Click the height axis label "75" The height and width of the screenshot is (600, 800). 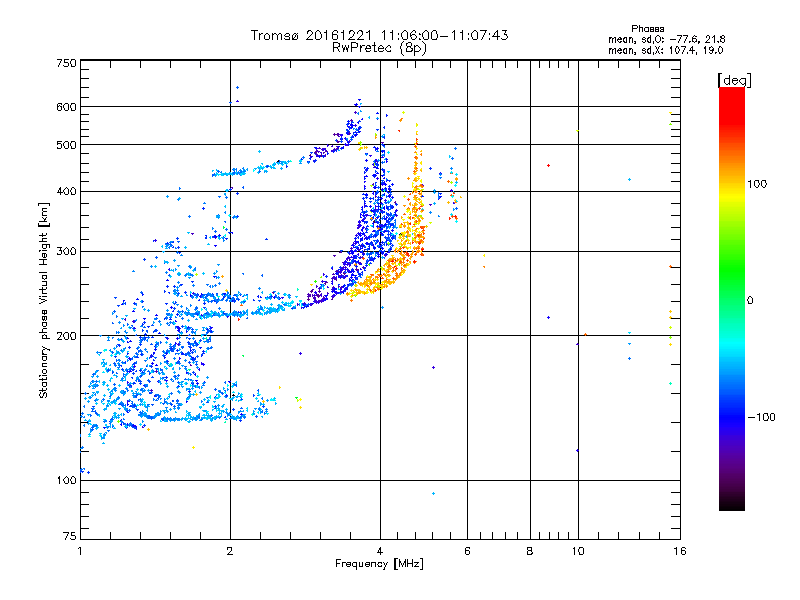click(69, 536)
